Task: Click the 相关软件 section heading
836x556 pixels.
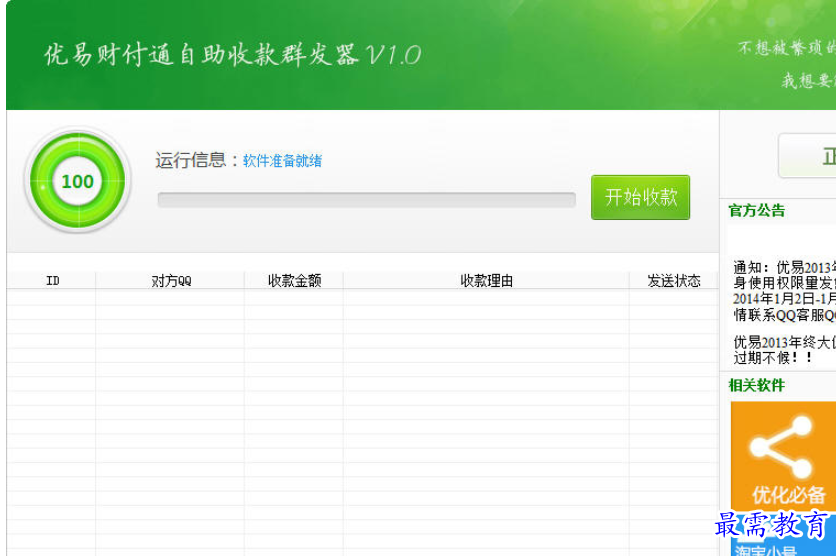Action: coord(757,385)
